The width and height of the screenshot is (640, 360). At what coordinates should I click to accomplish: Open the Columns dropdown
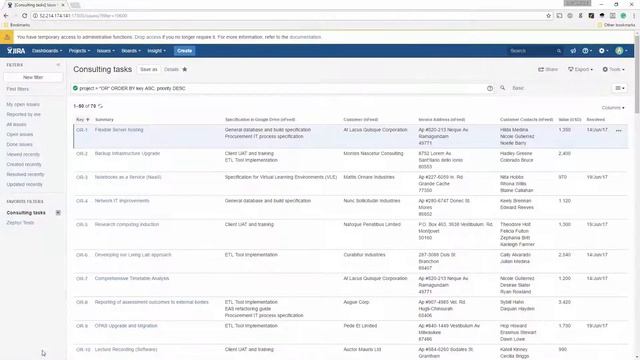click(x=613, y=108)
